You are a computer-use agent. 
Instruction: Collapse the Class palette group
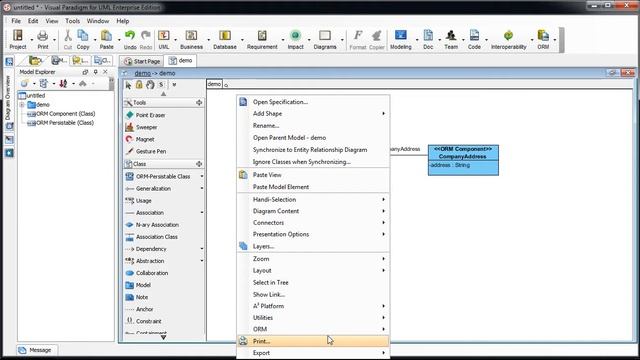tap(199, 164)
